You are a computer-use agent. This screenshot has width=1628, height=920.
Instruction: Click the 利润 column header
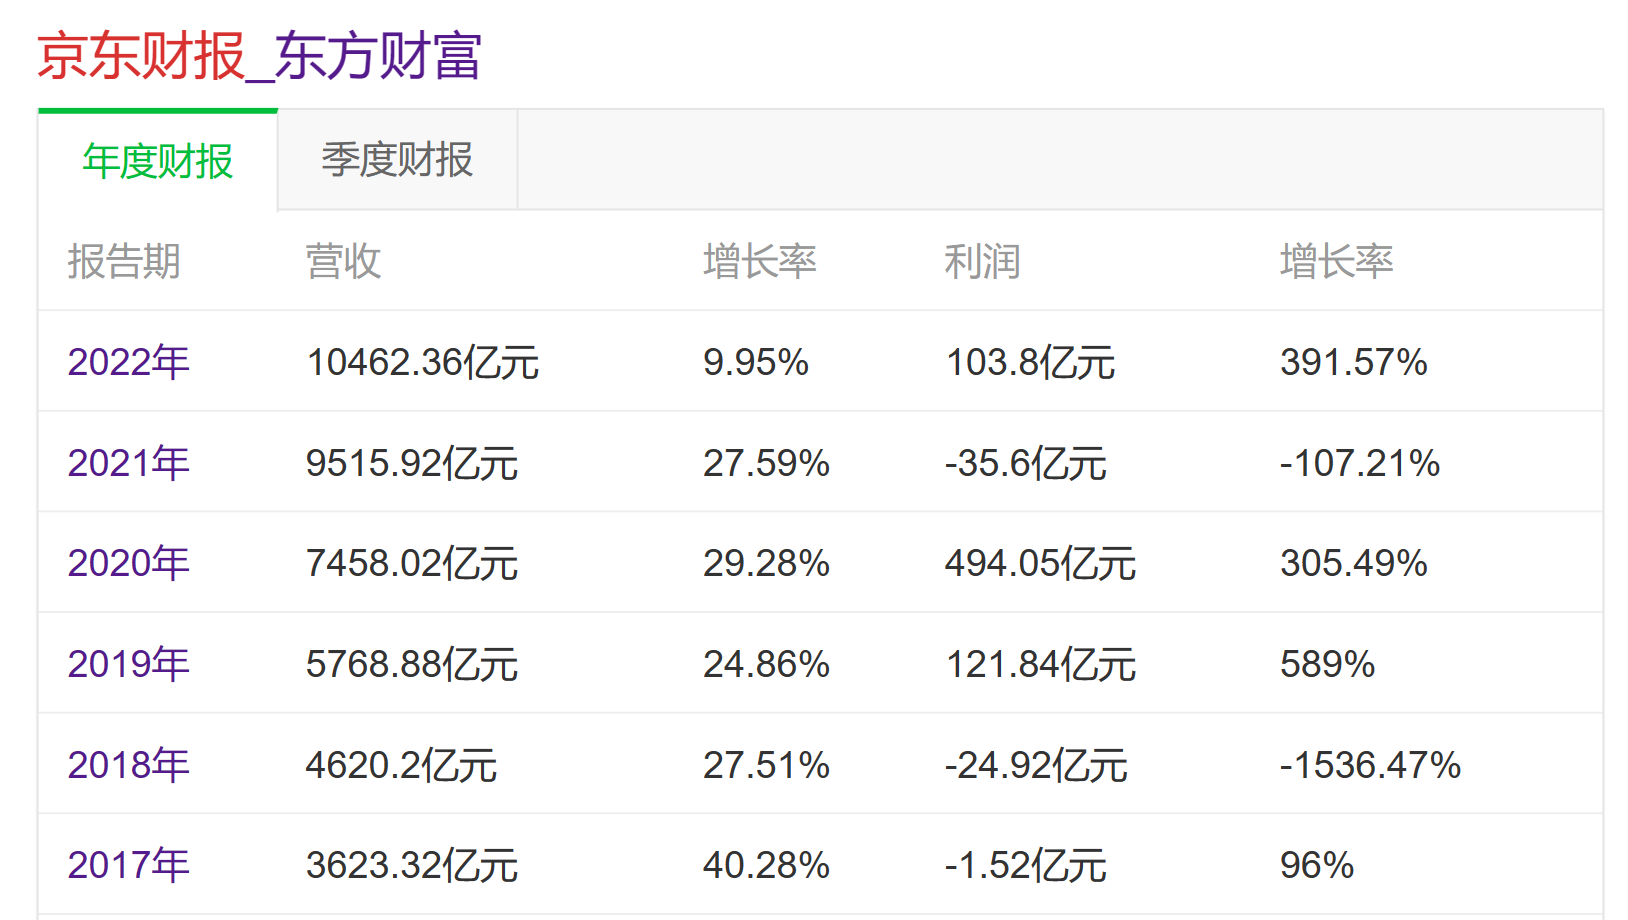[x=982, y=262]
